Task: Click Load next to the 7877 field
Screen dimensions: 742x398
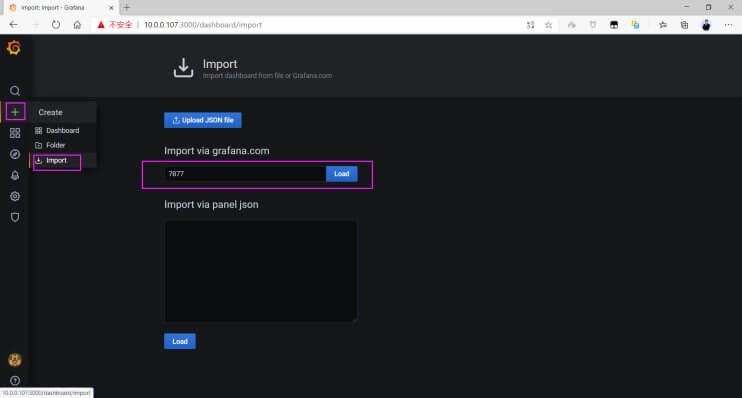Action: 342,174
